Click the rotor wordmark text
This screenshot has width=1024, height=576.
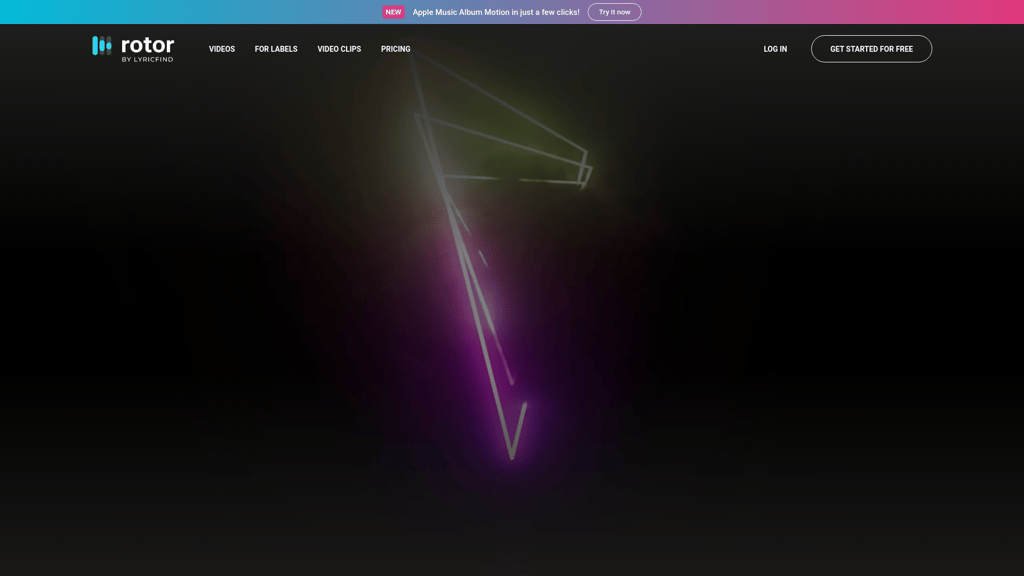point(148,45)
